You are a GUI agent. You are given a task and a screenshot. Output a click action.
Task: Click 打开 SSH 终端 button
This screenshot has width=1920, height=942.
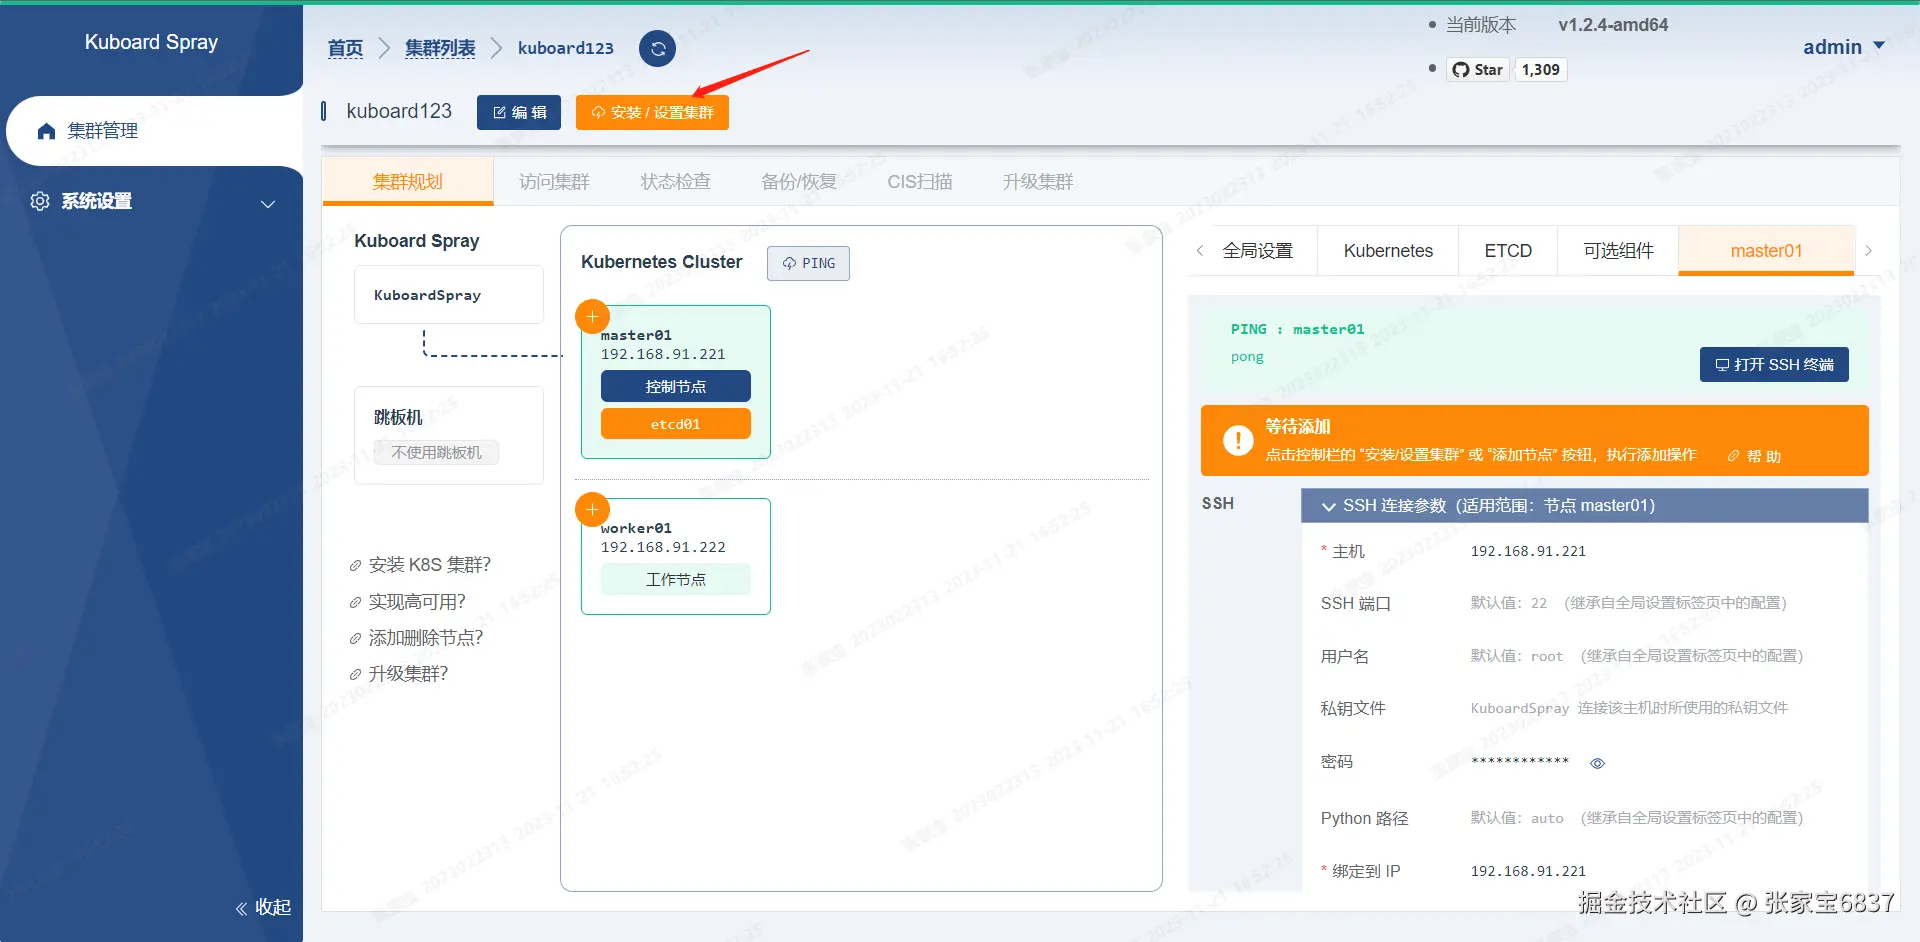pos(1774,364)
